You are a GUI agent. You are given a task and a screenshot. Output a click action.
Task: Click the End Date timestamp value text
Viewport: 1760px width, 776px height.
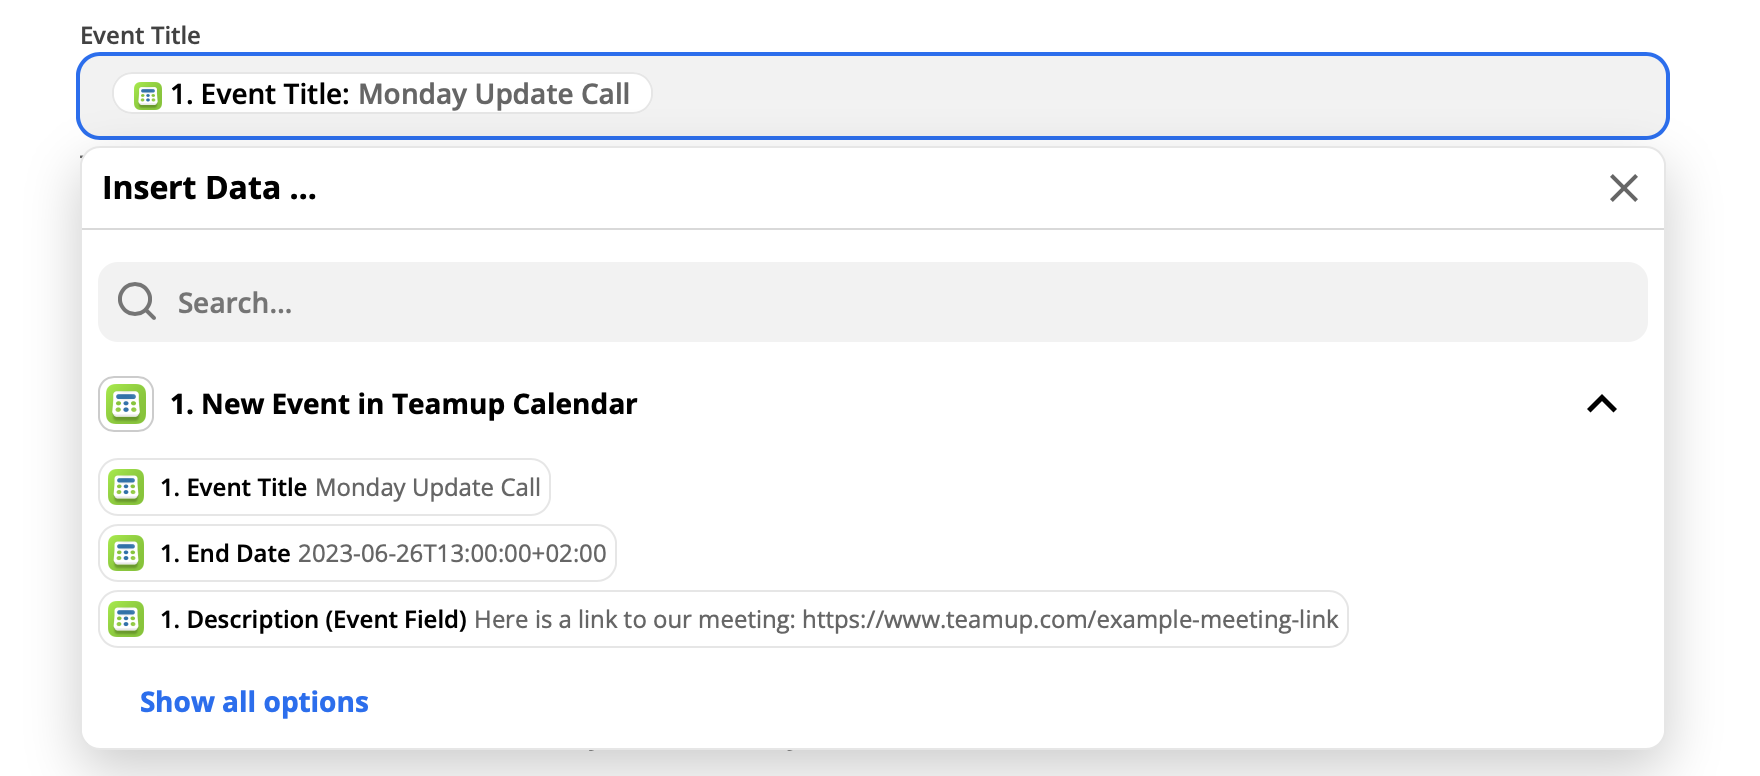(452, 553)
